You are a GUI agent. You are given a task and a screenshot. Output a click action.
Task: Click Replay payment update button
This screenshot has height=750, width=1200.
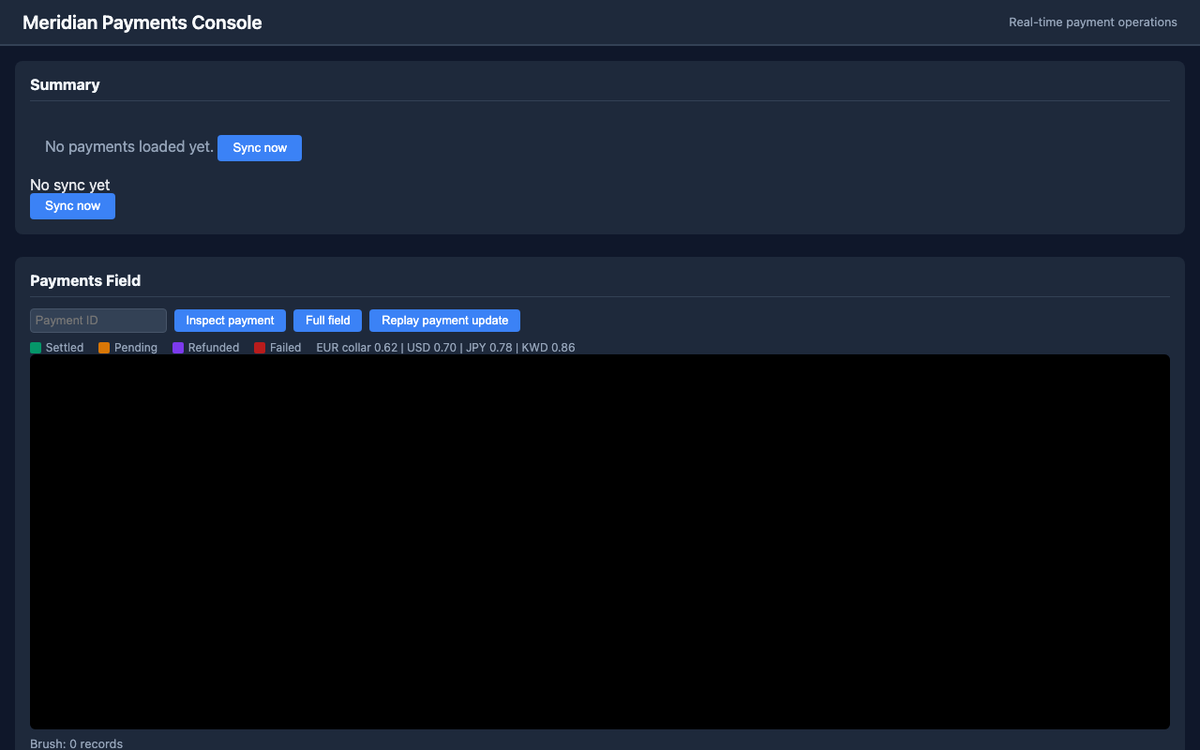[x=445, y=320]
